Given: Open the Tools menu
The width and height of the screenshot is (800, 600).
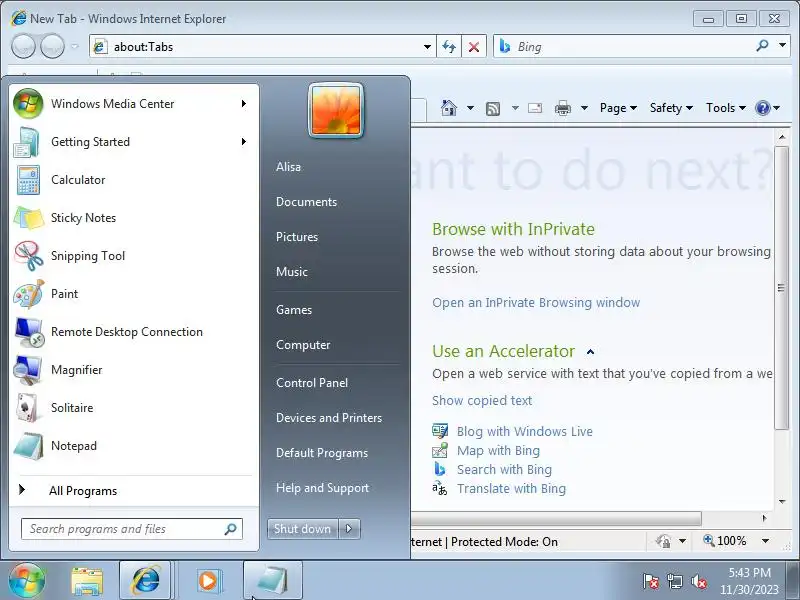Looking at the screenshot, I should click(x=726, y=108).
